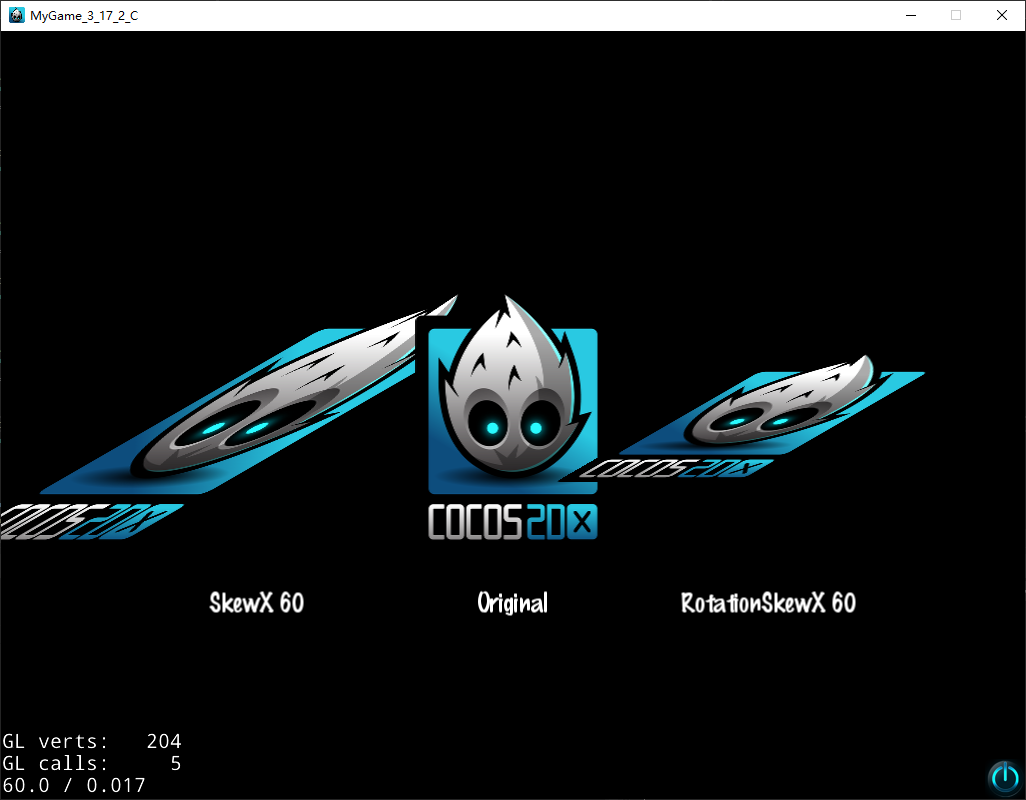
Task: Select the "Original" label
Action: [512, 603]
